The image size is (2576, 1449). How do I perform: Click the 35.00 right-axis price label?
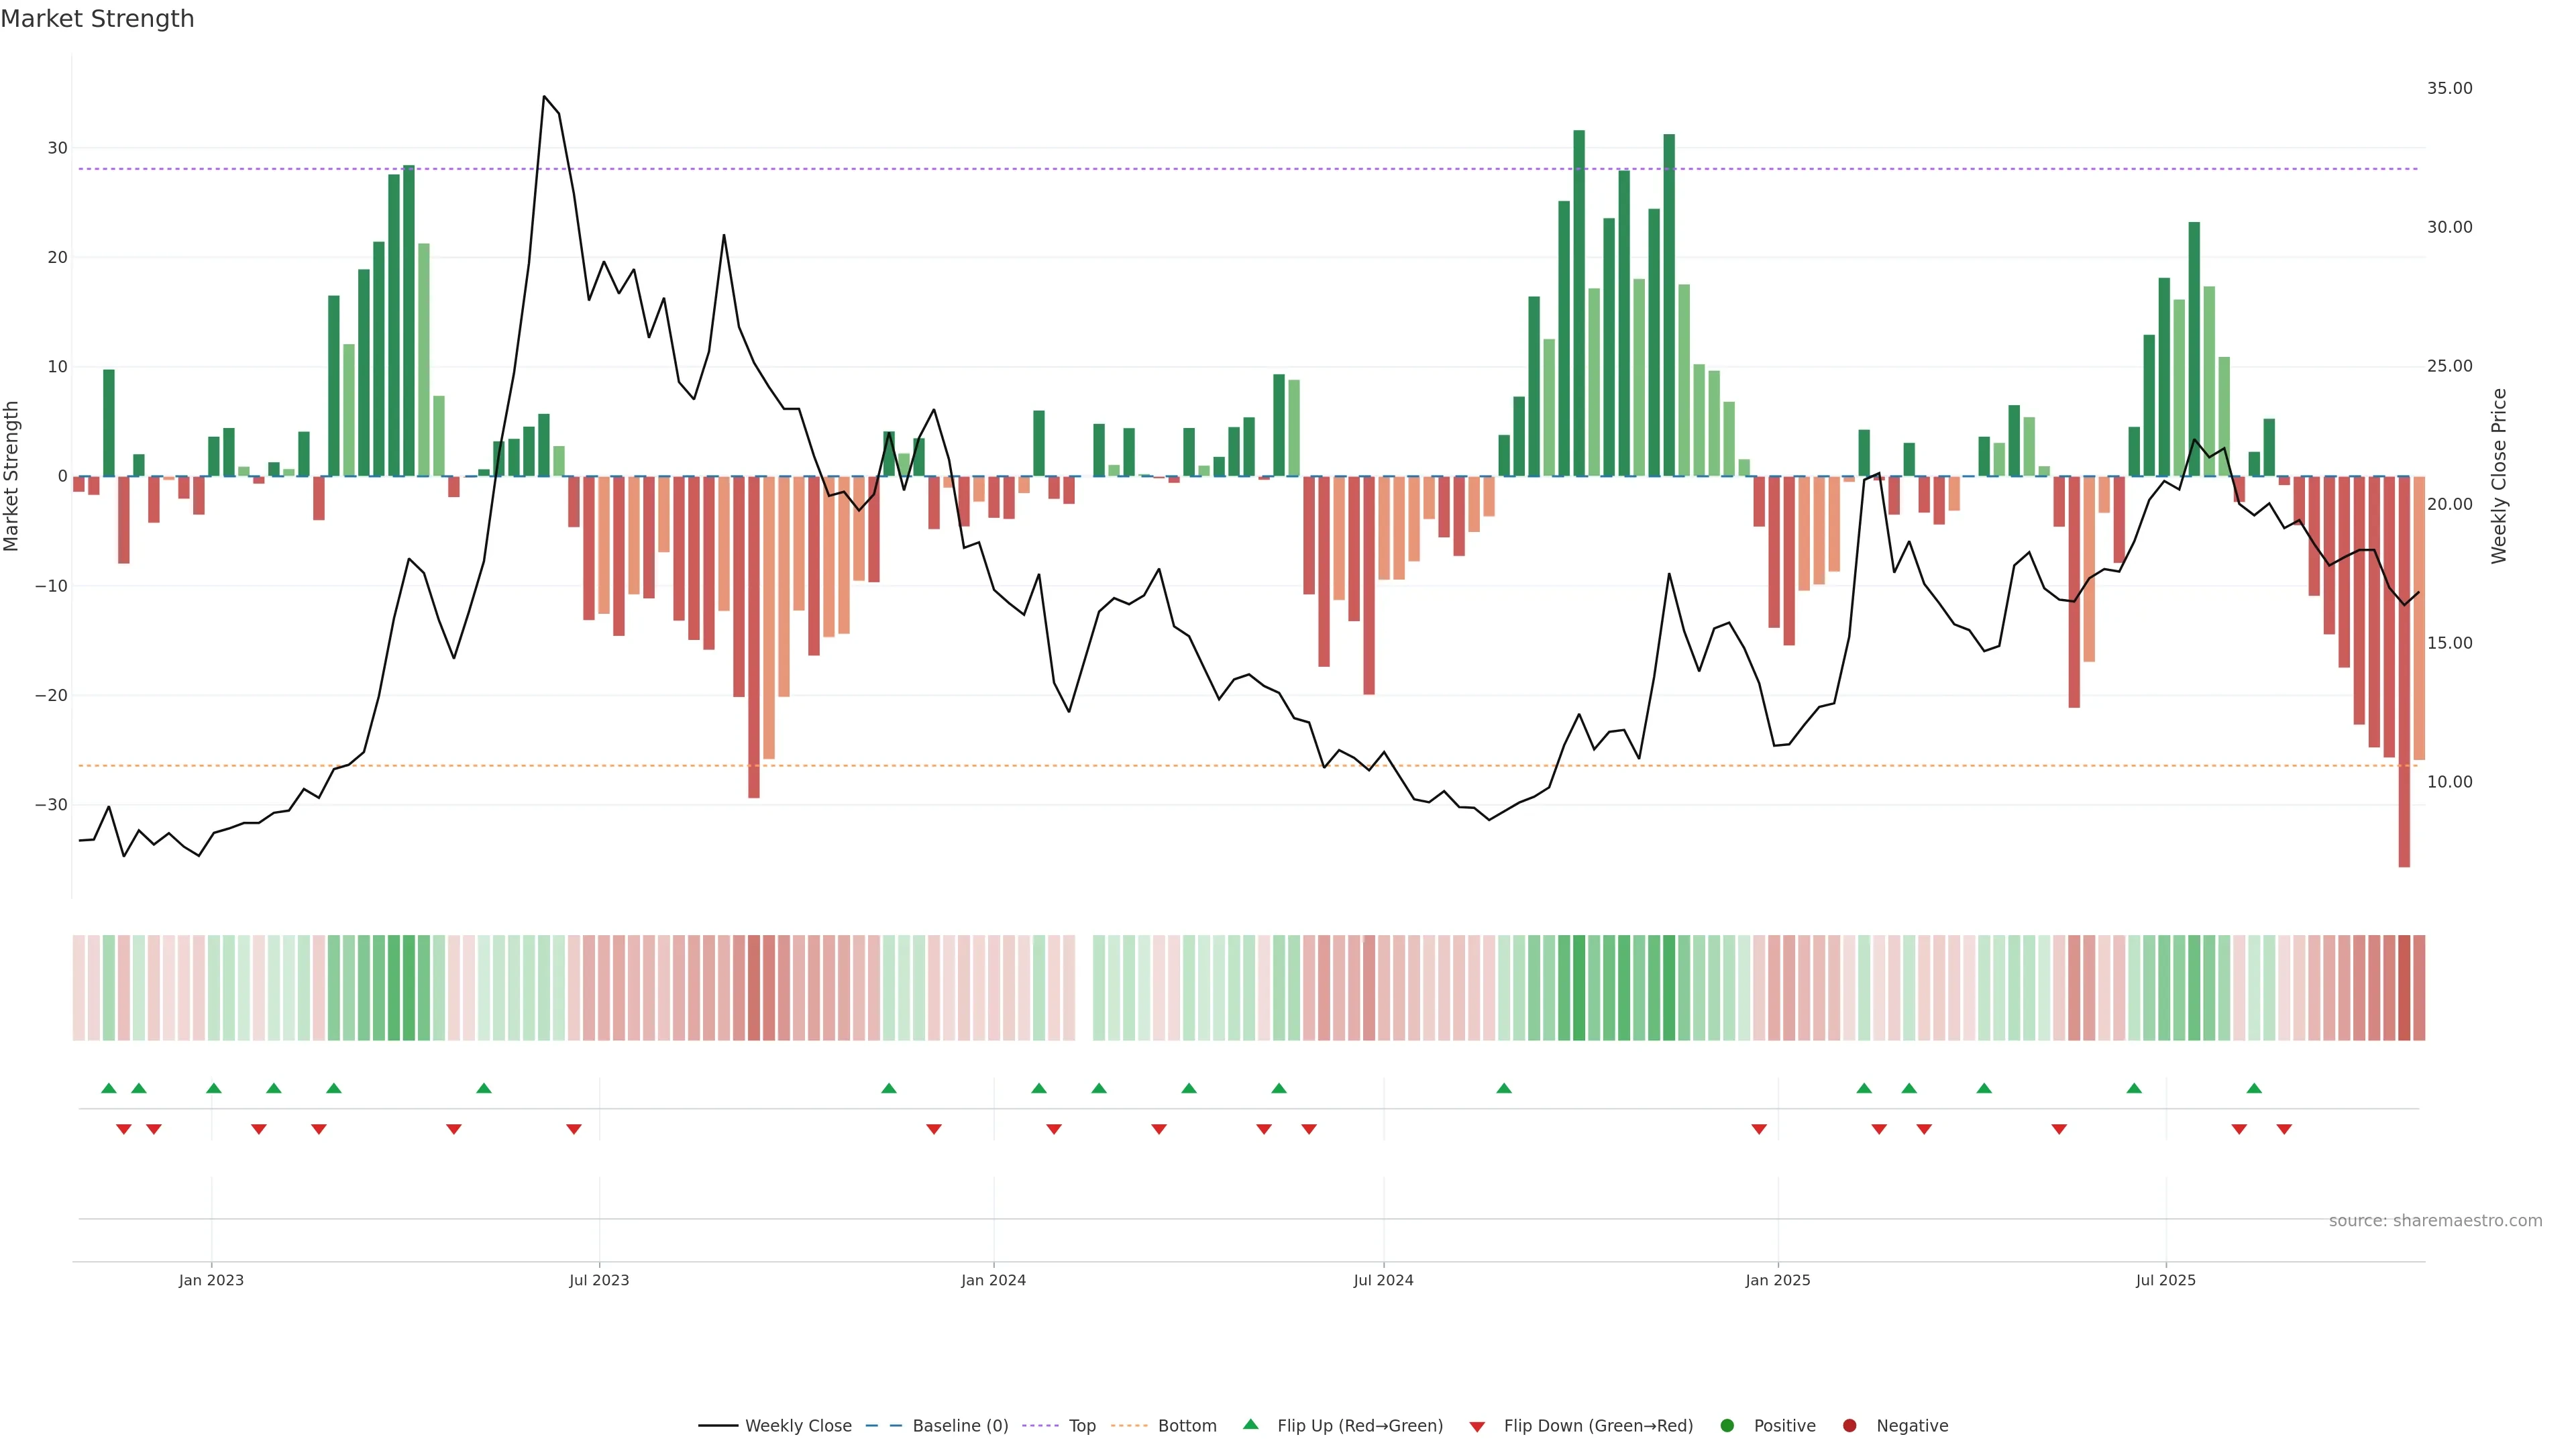coord(2449,88)
